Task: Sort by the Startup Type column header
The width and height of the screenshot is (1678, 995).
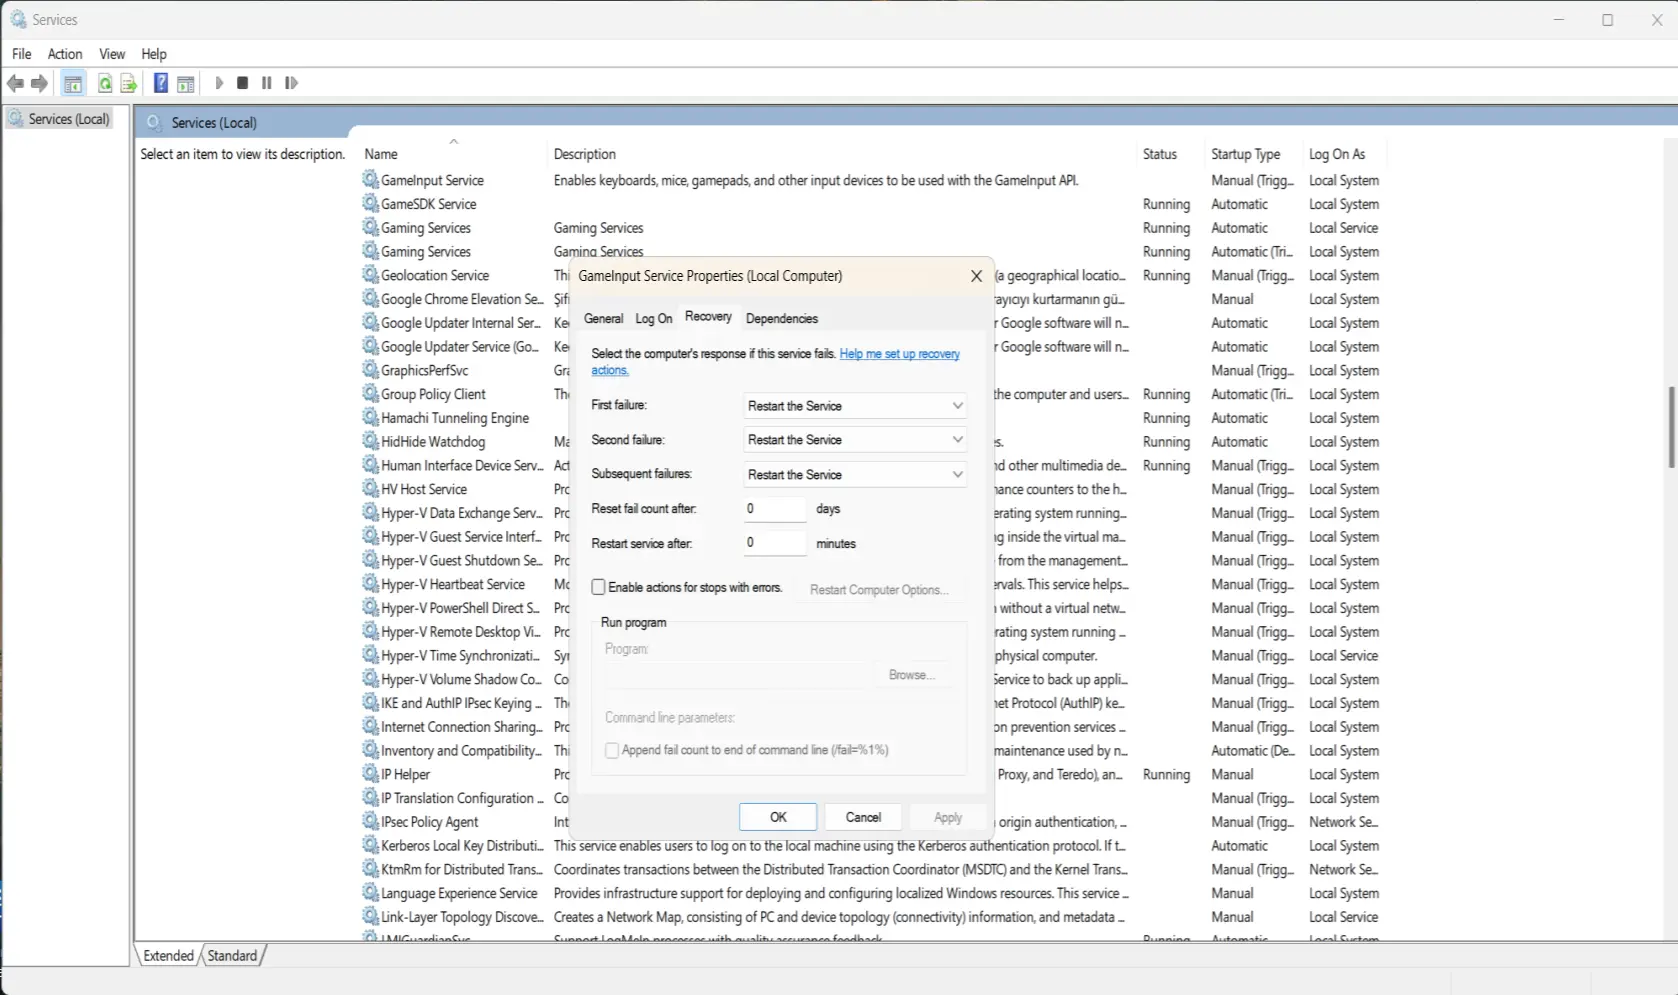Action: 1253,154
